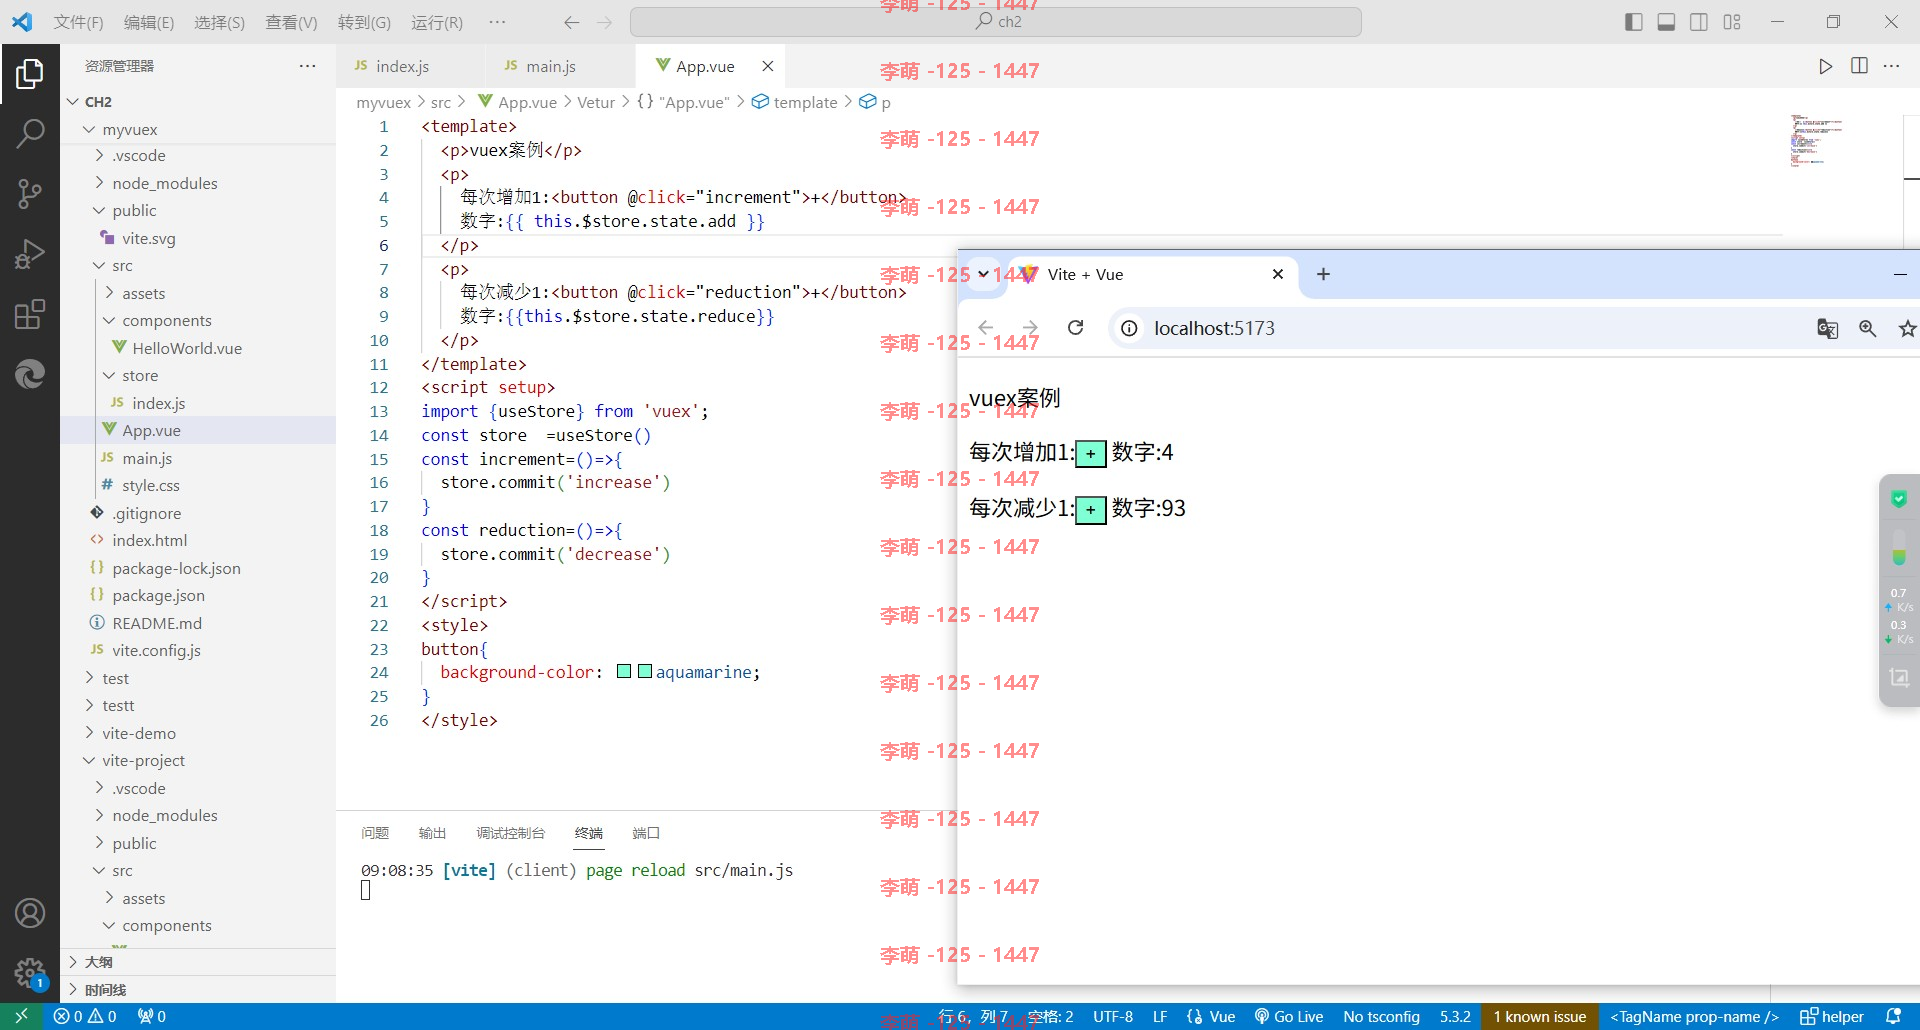Open Explorer panel More Actions ellipsis
Image resolution: width=1920 pixels, height=1030 pixels.
[x=307, y=66]
